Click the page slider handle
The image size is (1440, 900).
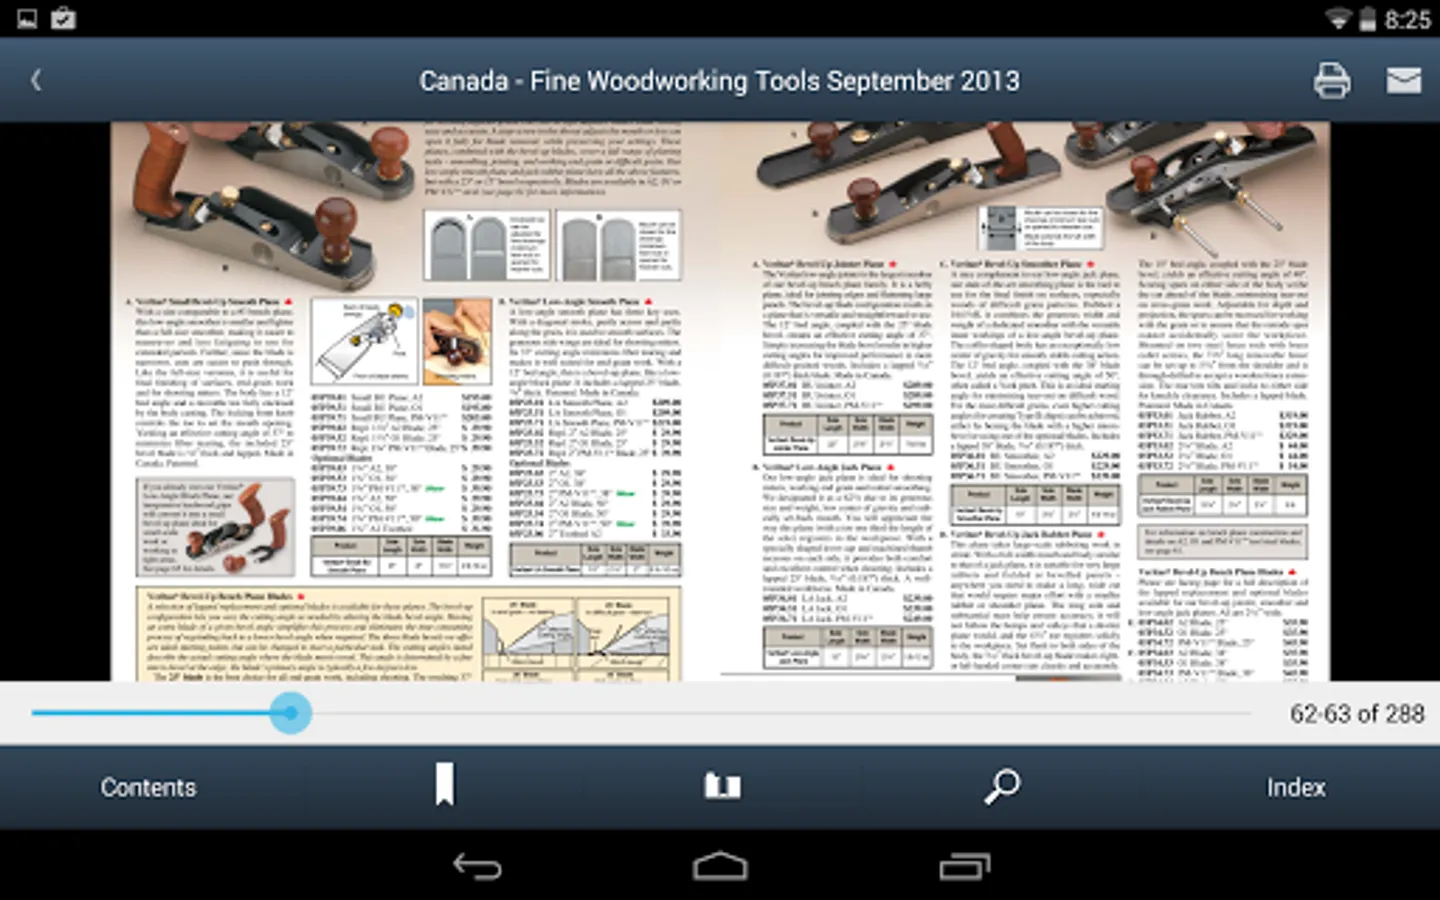[290, 713]
